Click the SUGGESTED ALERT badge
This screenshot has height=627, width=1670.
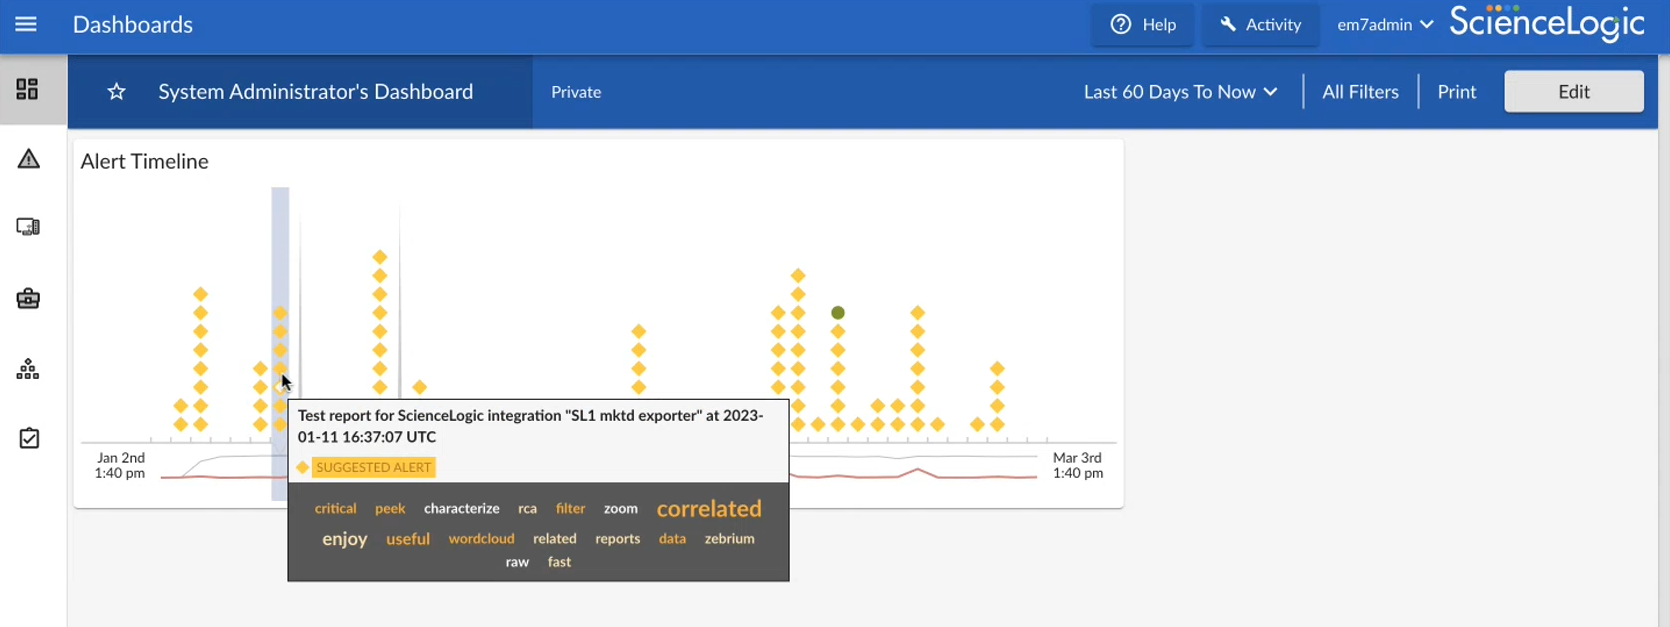click(x=373, y=467)
